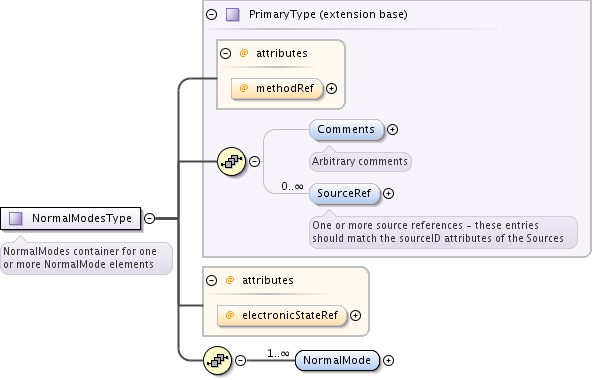This screenshot has width=593, height=380.
Task: Click the @ icon inside electronicStateRef node
Action: coord(230,315)
